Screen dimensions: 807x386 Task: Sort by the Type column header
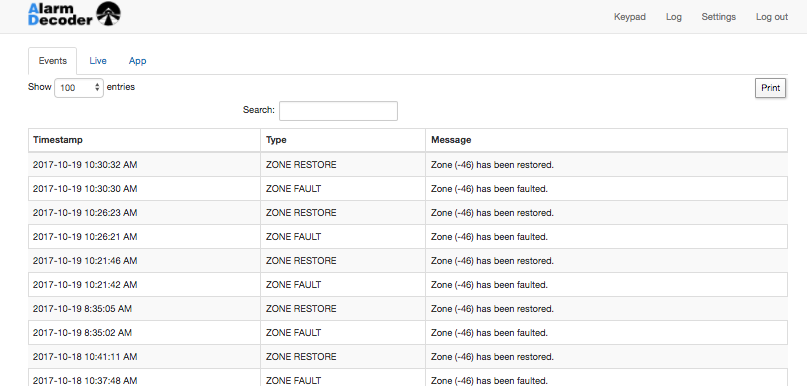tap(343, 140)
